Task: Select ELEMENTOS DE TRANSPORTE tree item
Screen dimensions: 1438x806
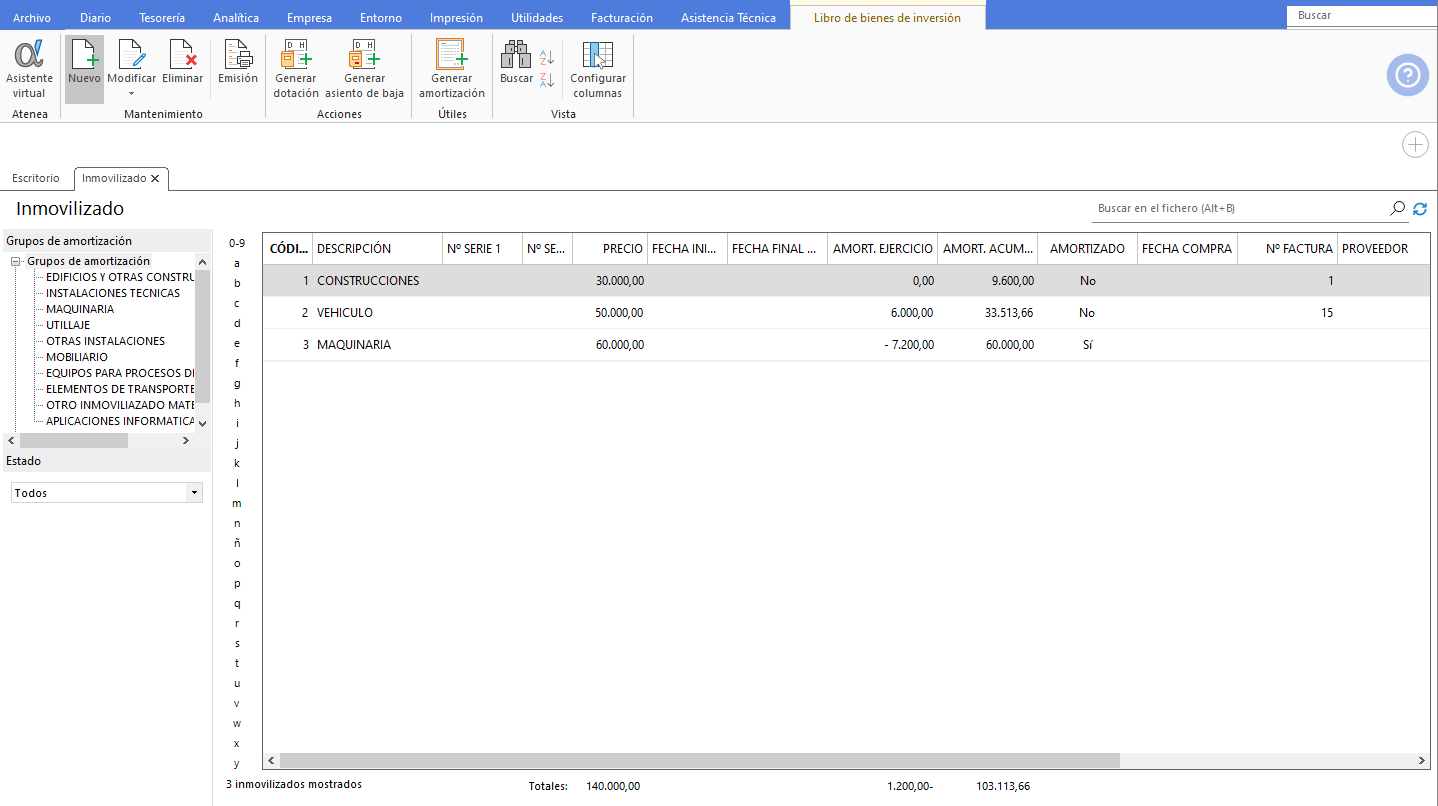Action: coord(120,389)
